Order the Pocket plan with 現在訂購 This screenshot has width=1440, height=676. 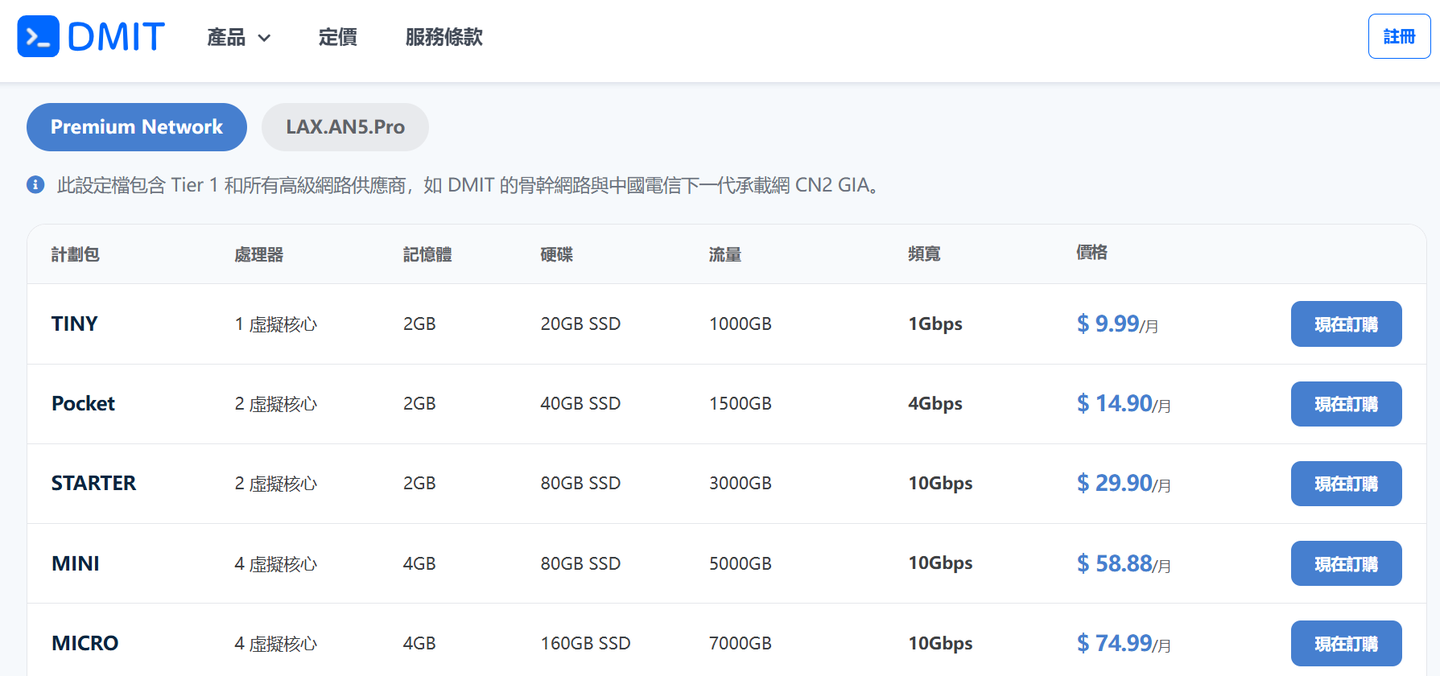(1346, 404)
